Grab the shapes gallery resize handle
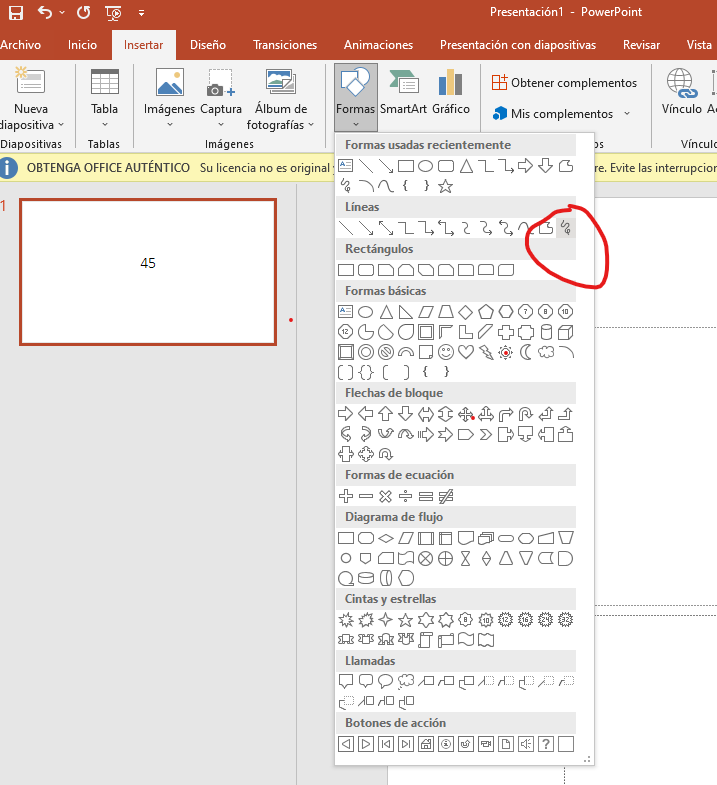717x785 pixels. pyautogui.click(x=587, y=759)
